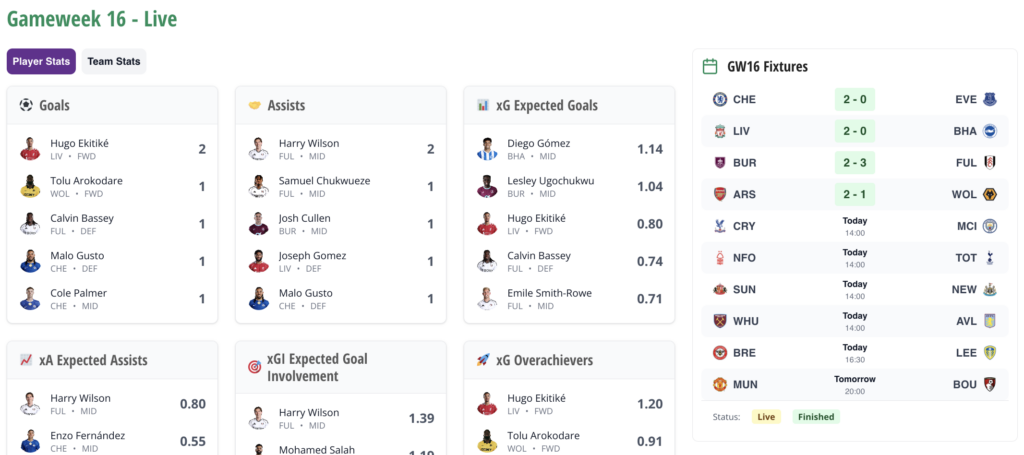Viewport: 1024px width, 455px height.
Task: Click the green Finished status badge
Action: (x=816, y=417)
